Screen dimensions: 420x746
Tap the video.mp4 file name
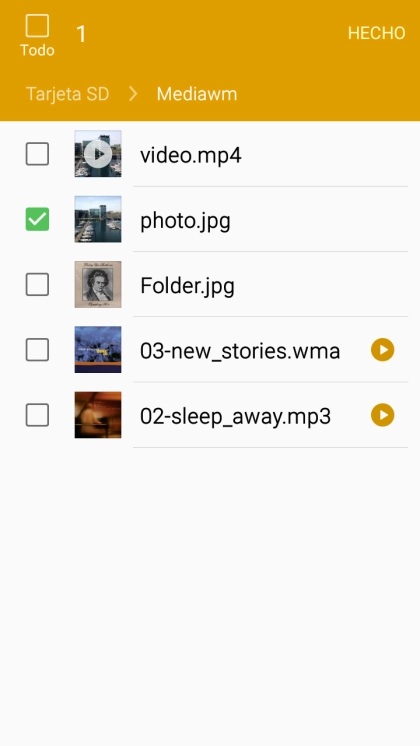coord(191,155)
